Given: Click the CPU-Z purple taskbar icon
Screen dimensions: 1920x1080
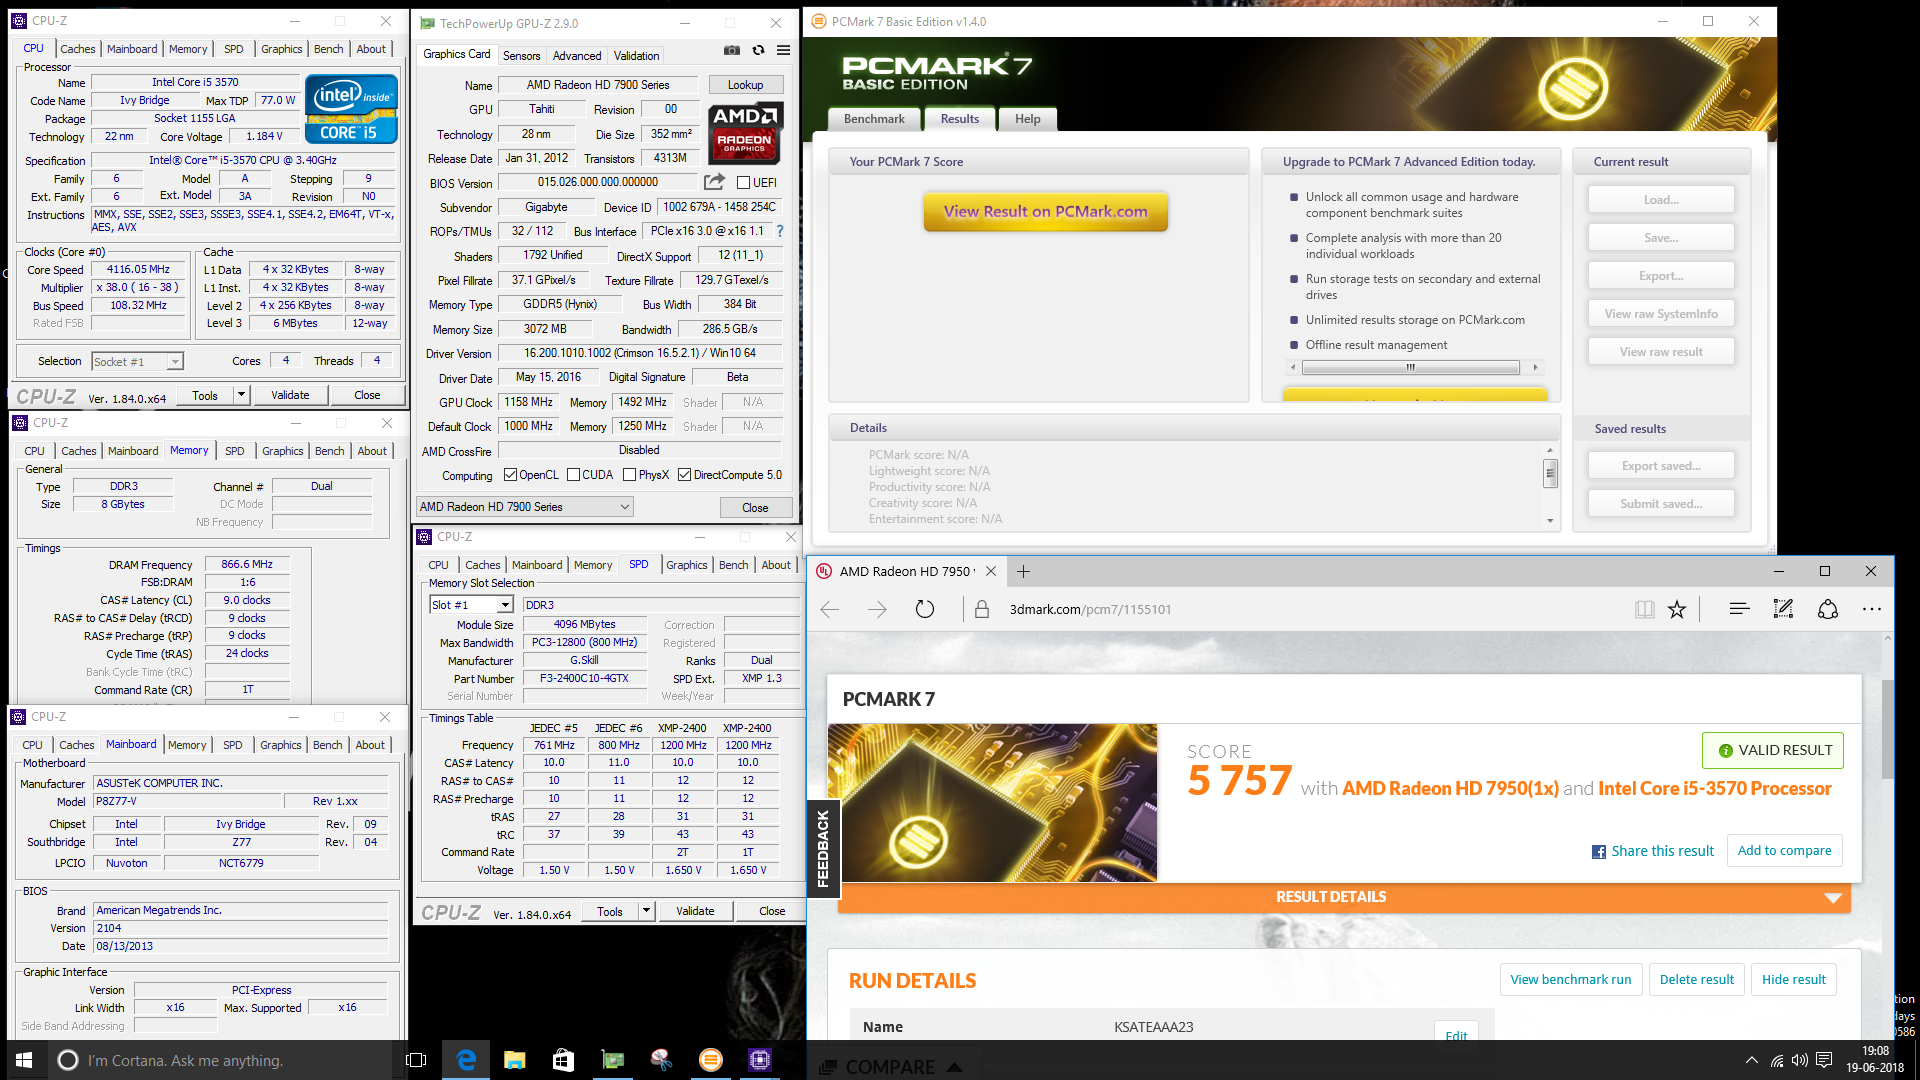Looking at the screenshot, I should coord(760,1060).
